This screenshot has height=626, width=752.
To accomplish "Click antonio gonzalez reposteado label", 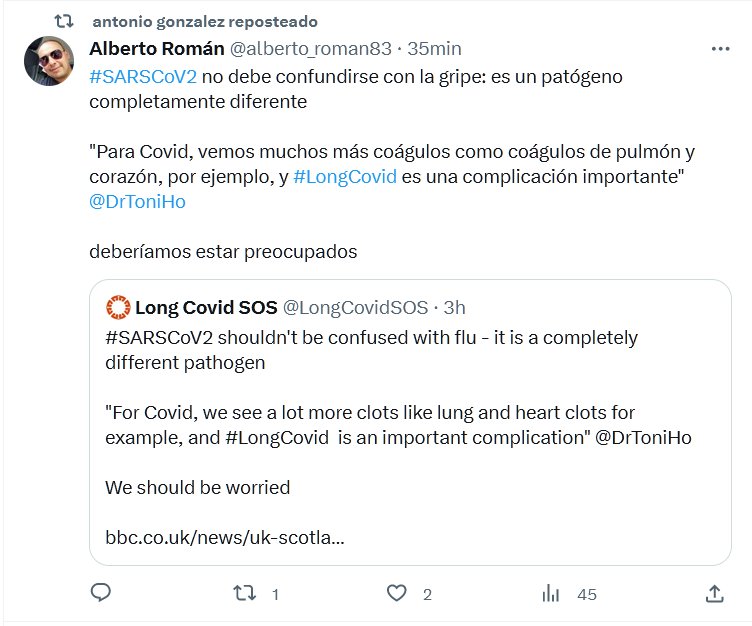I will pyautogui.click(x=204, y=21).
